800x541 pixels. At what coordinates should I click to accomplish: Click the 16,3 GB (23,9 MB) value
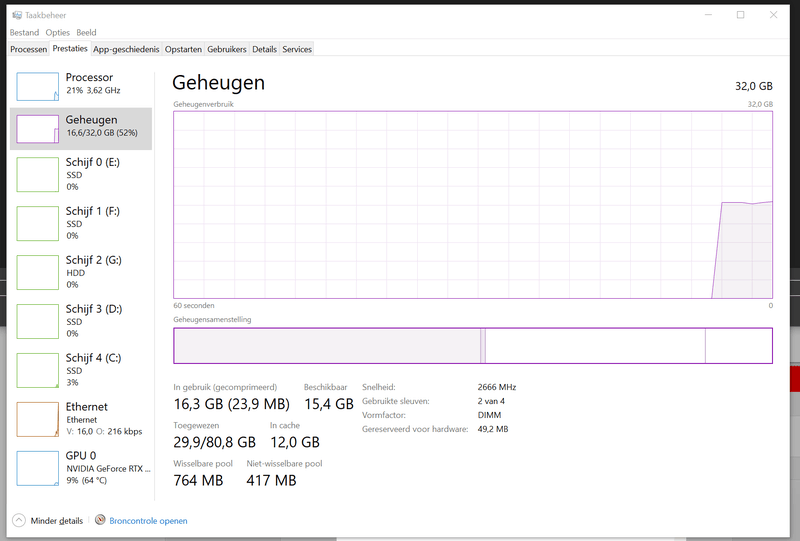pyautogui.click(x=232, y=404)
